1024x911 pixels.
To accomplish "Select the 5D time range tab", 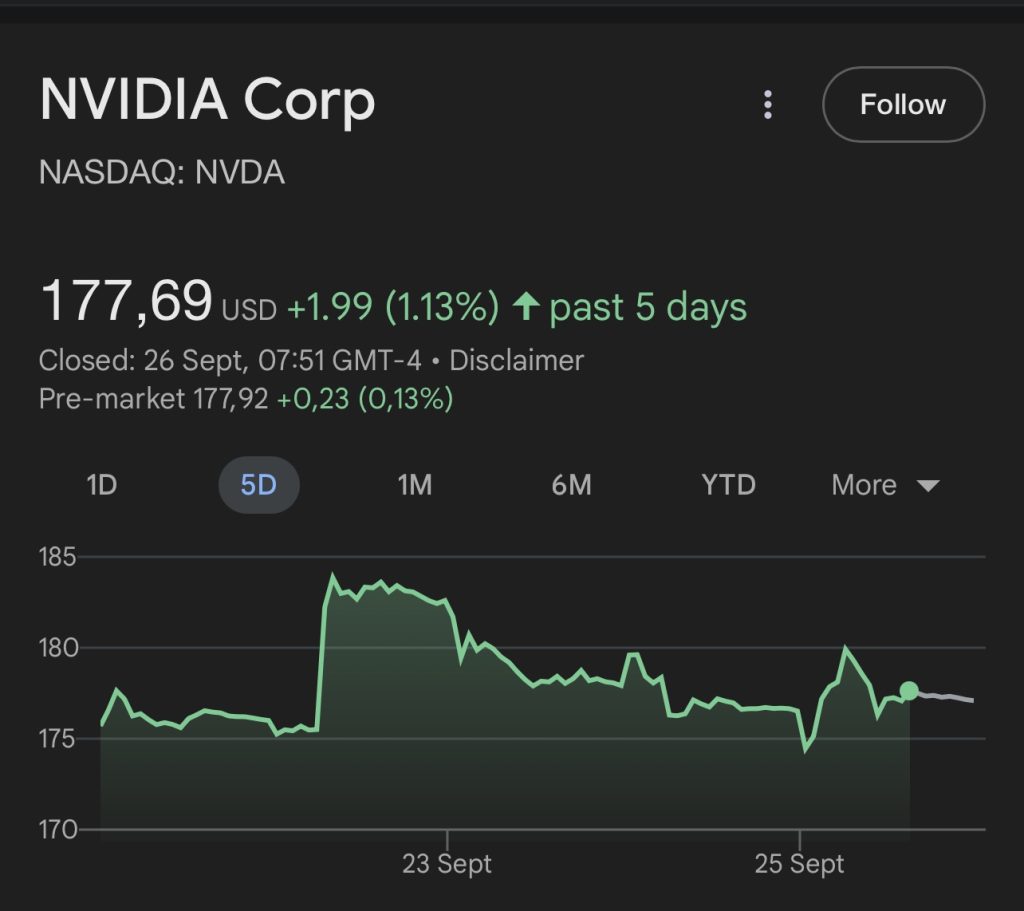I will tap(258, 486).
